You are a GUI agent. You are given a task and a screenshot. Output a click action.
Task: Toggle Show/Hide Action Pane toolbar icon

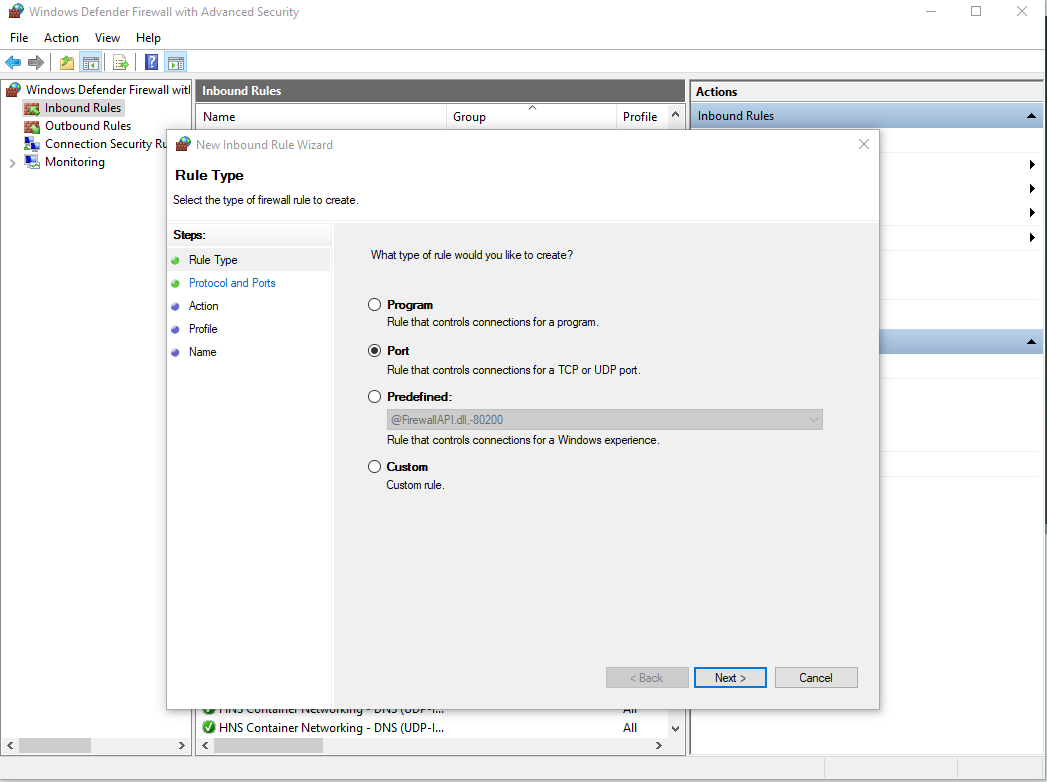click(x=176, y=63)
